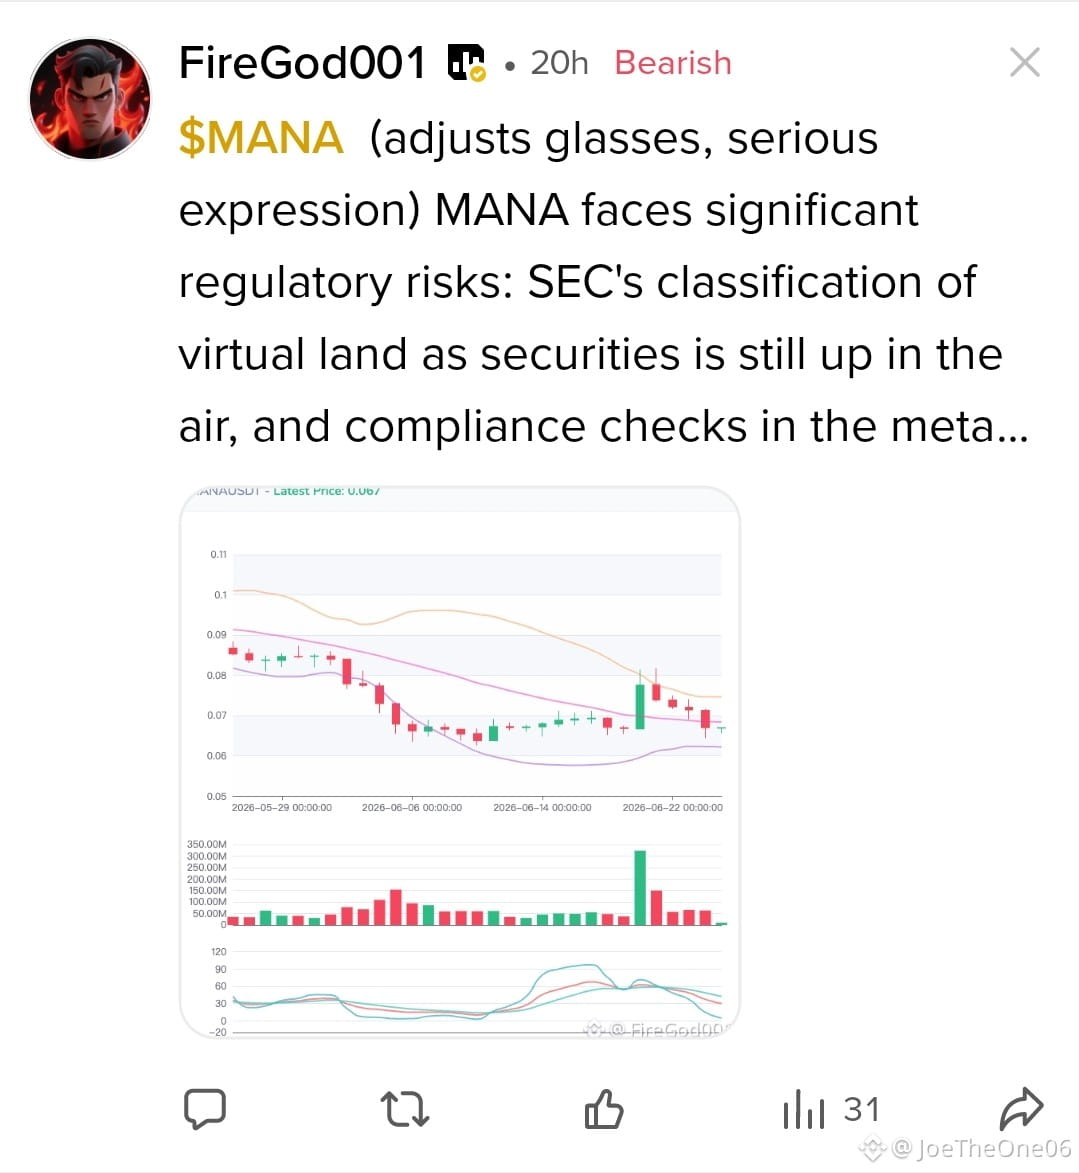This screenshot has width=1079, height=1173.
Task: Click the 2026-06-14 date axis marker
Action: [x=542, y=807]
